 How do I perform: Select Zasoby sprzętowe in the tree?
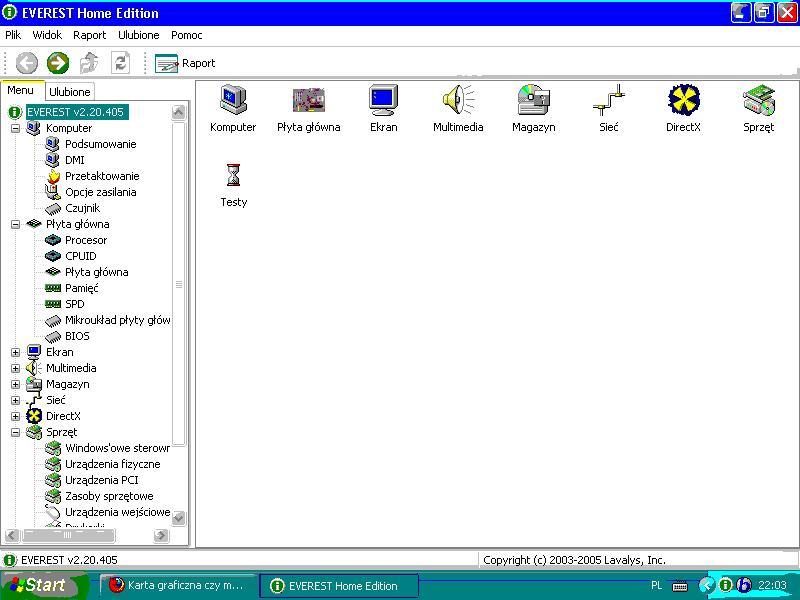[x=109, y=496]
